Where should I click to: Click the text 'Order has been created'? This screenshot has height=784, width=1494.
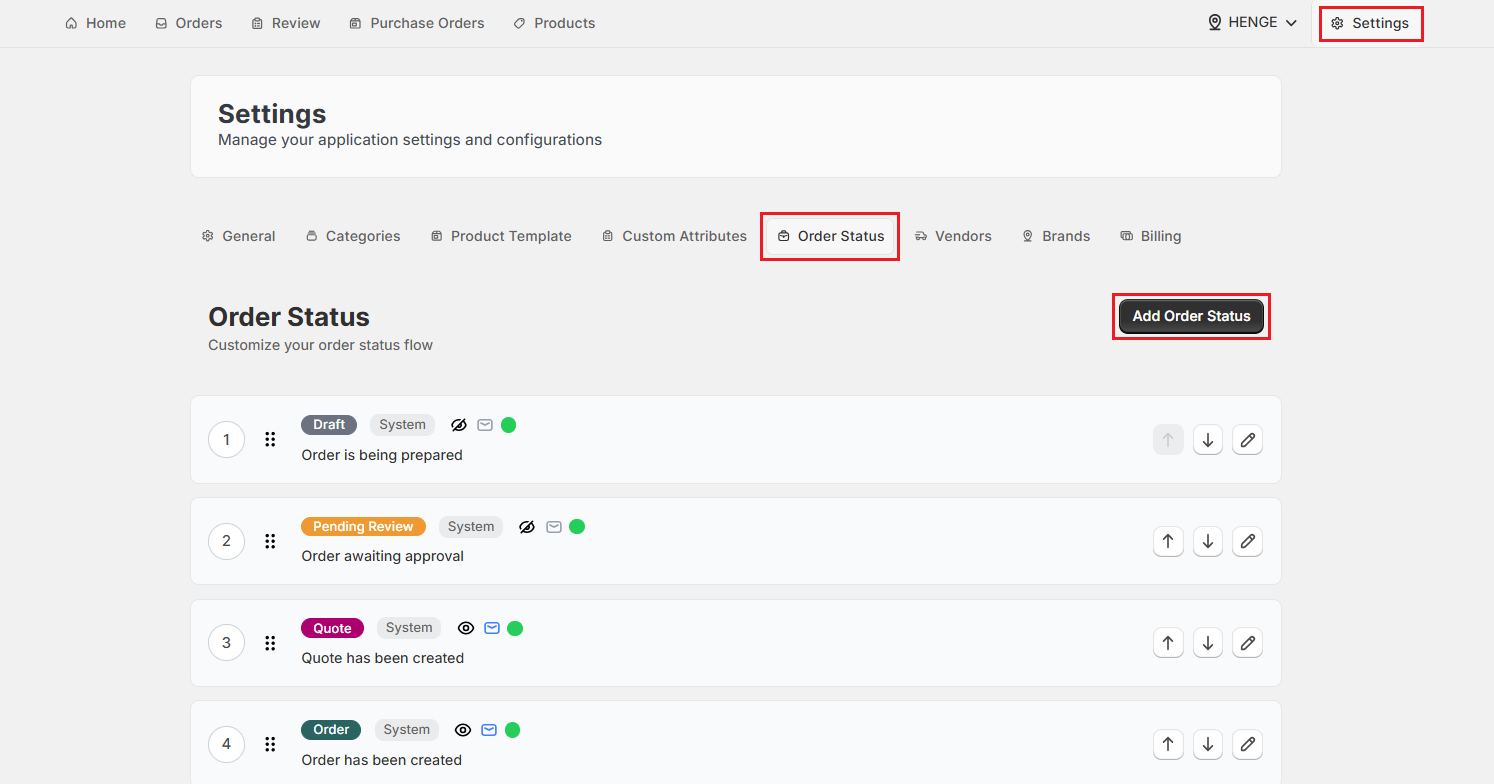[x=382, y=760]
